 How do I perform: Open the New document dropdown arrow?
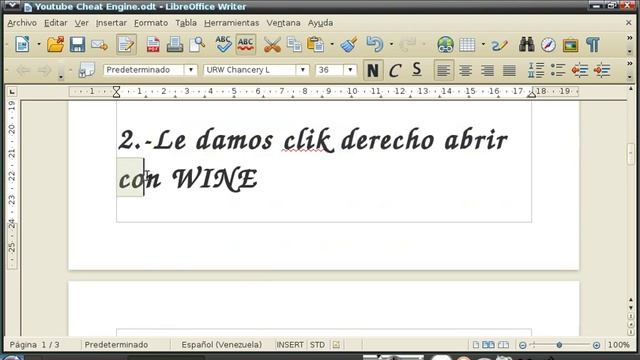tap(39, 44)
